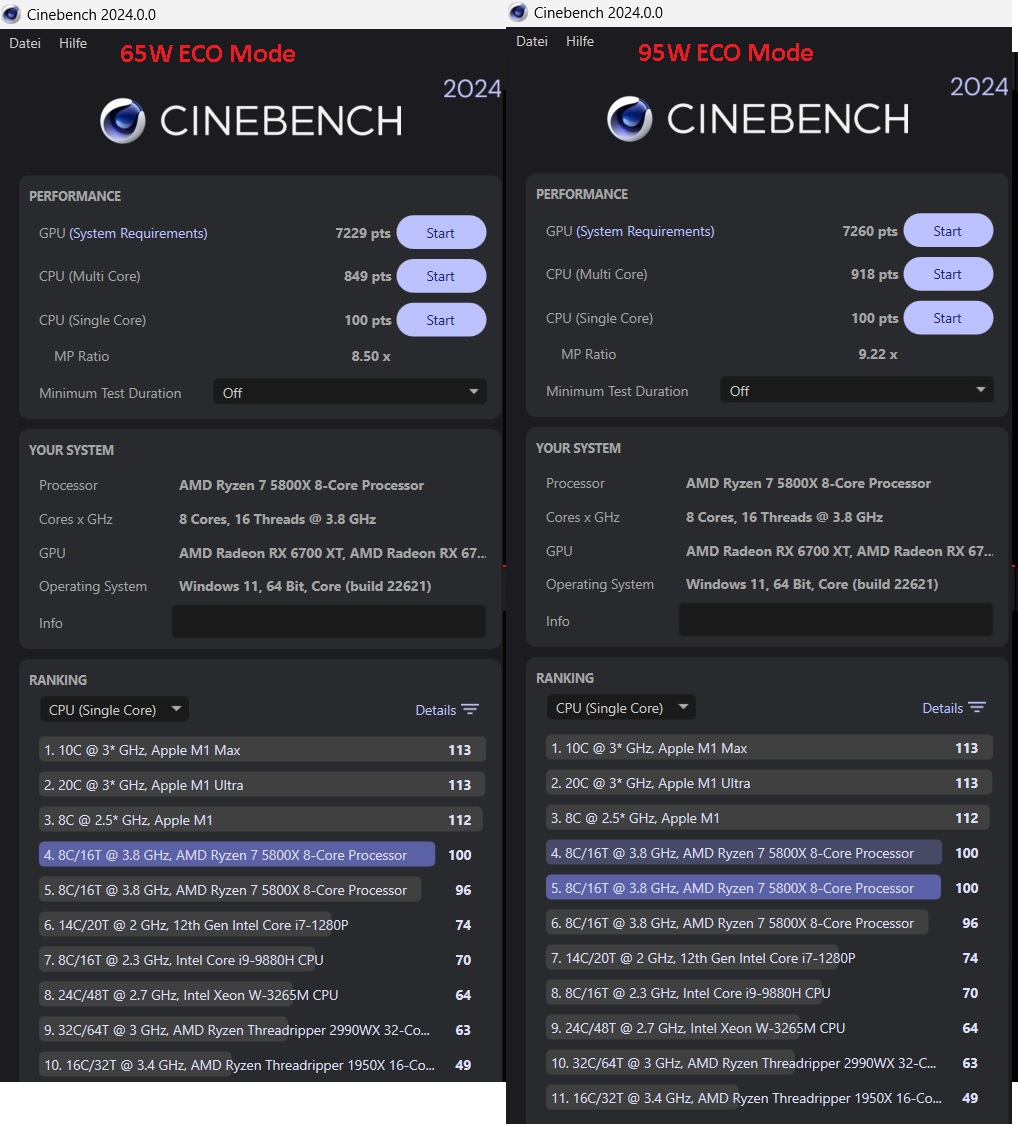The width and height of the screenshot is (1018, 1126).
Task: Click Cinebench app icon in 95W title bar
Action: (518, 12)
